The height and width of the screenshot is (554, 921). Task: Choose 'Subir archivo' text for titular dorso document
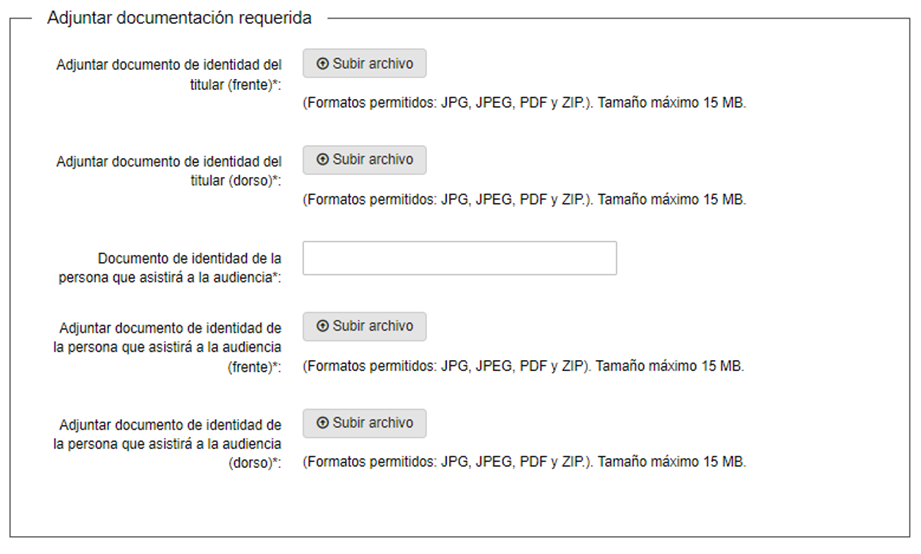tap(373, 159)
